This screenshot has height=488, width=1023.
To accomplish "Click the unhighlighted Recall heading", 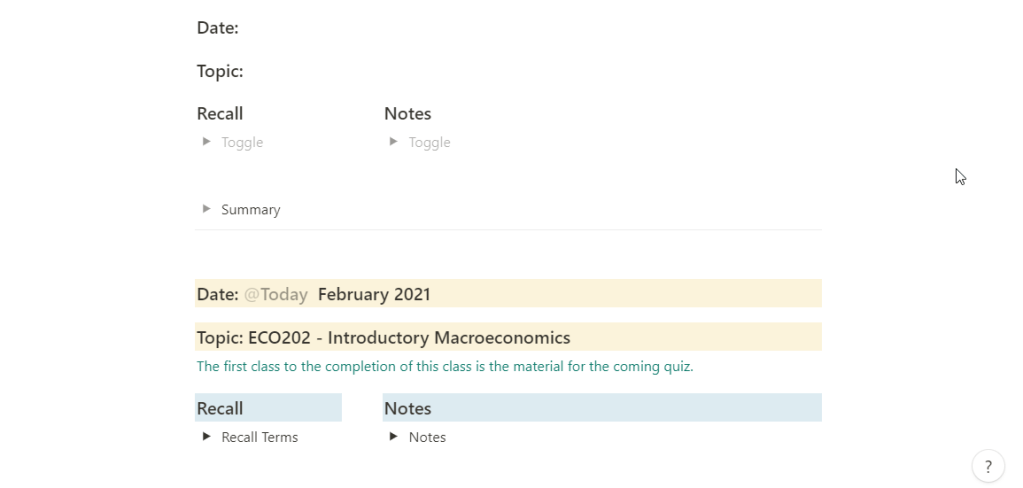I will tap(220, 113).
